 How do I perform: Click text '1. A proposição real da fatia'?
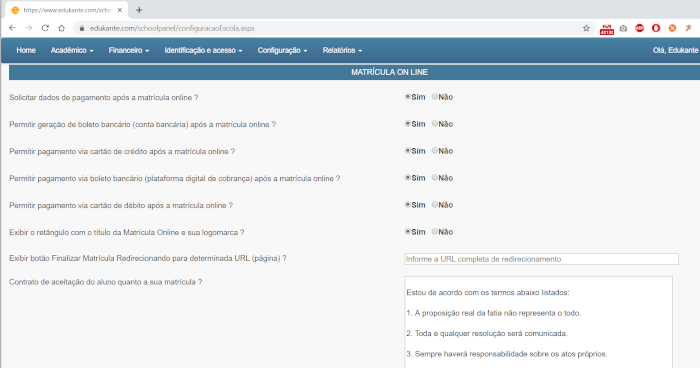493,313
